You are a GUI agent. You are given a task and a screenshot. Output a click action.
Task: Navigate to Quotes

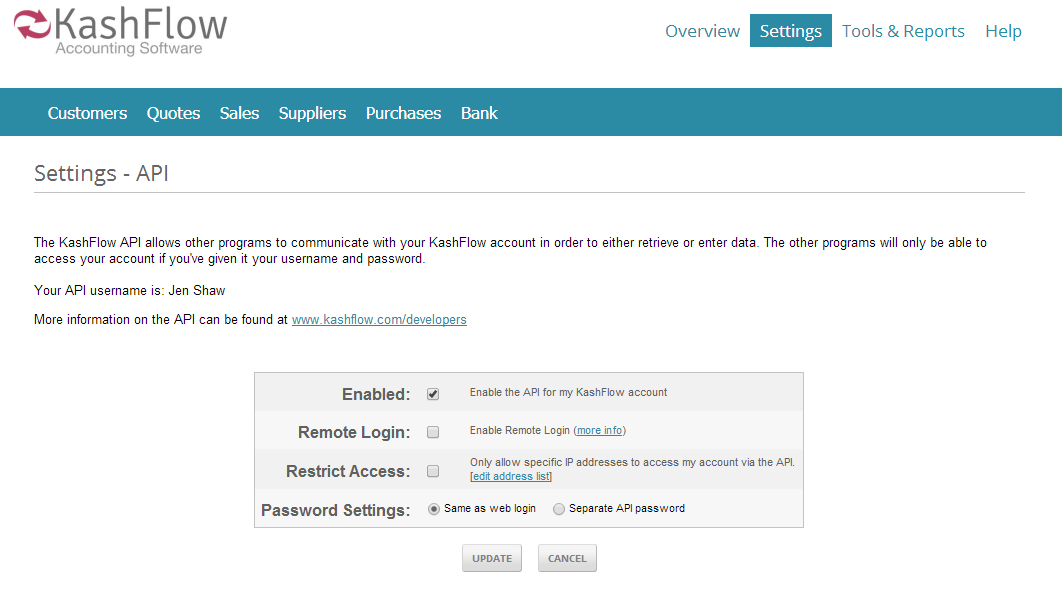[173, 113]
